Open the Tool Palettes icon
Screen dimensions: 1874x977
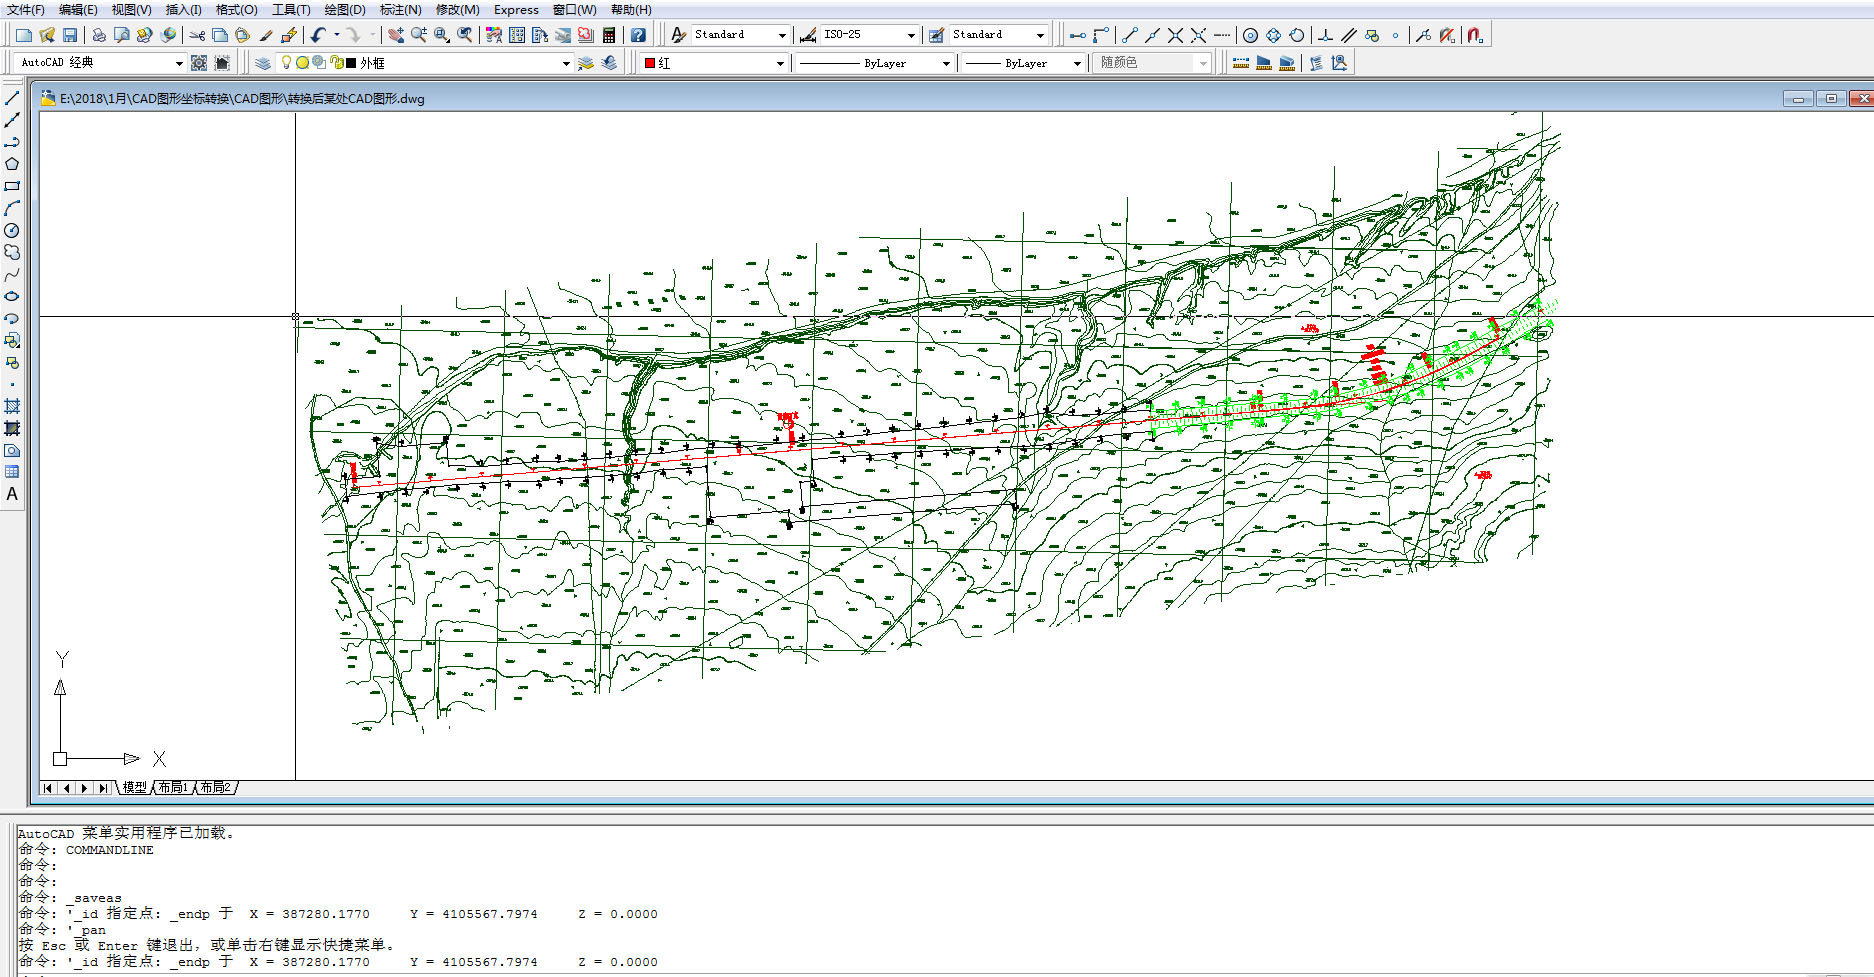[x=540, y=35]
